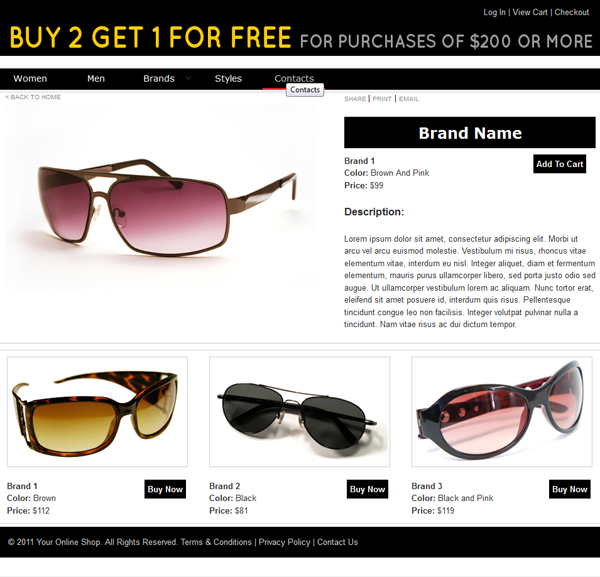This screenshot has height=577, width=600.
Task: Select the Styles navigation item
Action: [228, 78]
